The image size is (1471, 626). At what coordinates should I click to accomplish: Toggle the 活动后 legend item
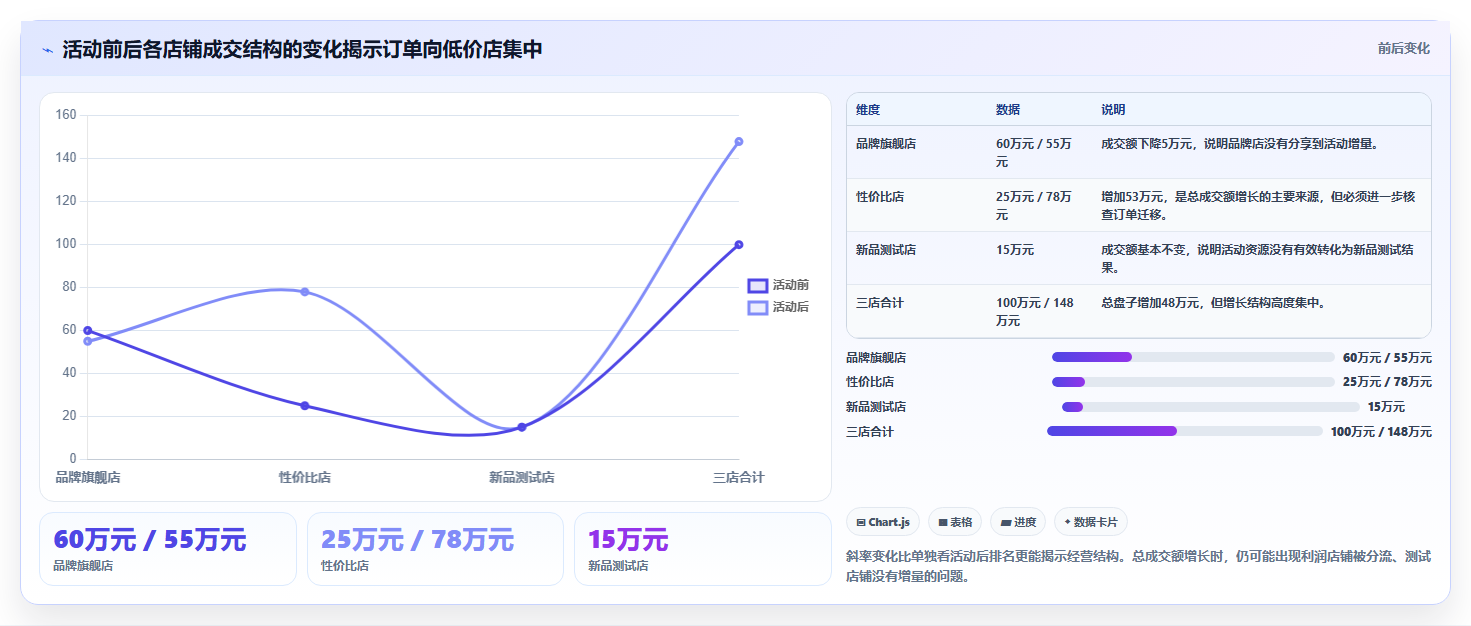pyautogui.click(x=779, y=307)
